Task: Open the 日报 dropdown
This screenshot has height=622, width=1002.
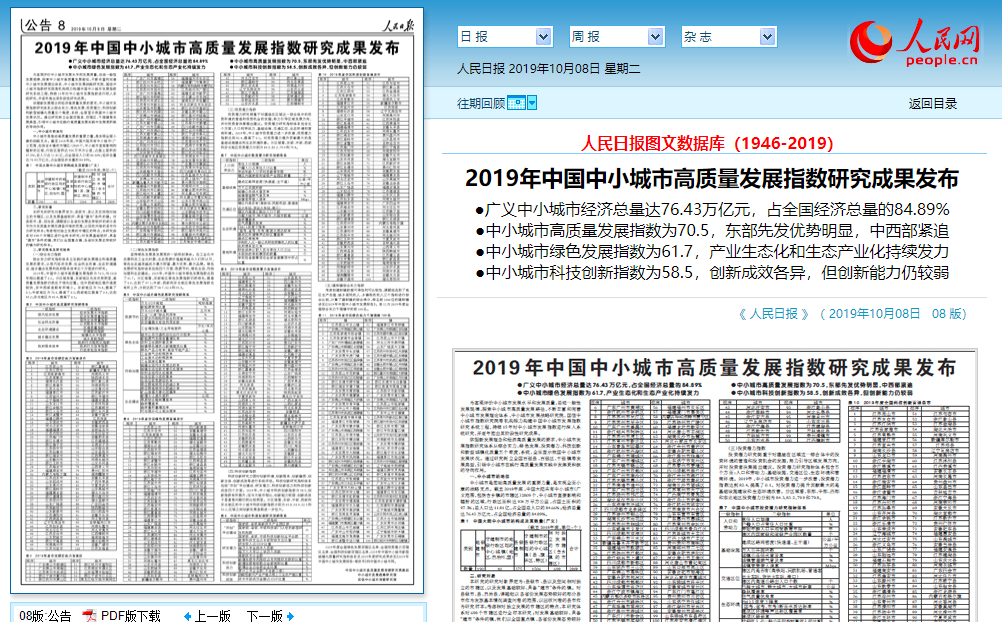Action: (x=505, y=36)
